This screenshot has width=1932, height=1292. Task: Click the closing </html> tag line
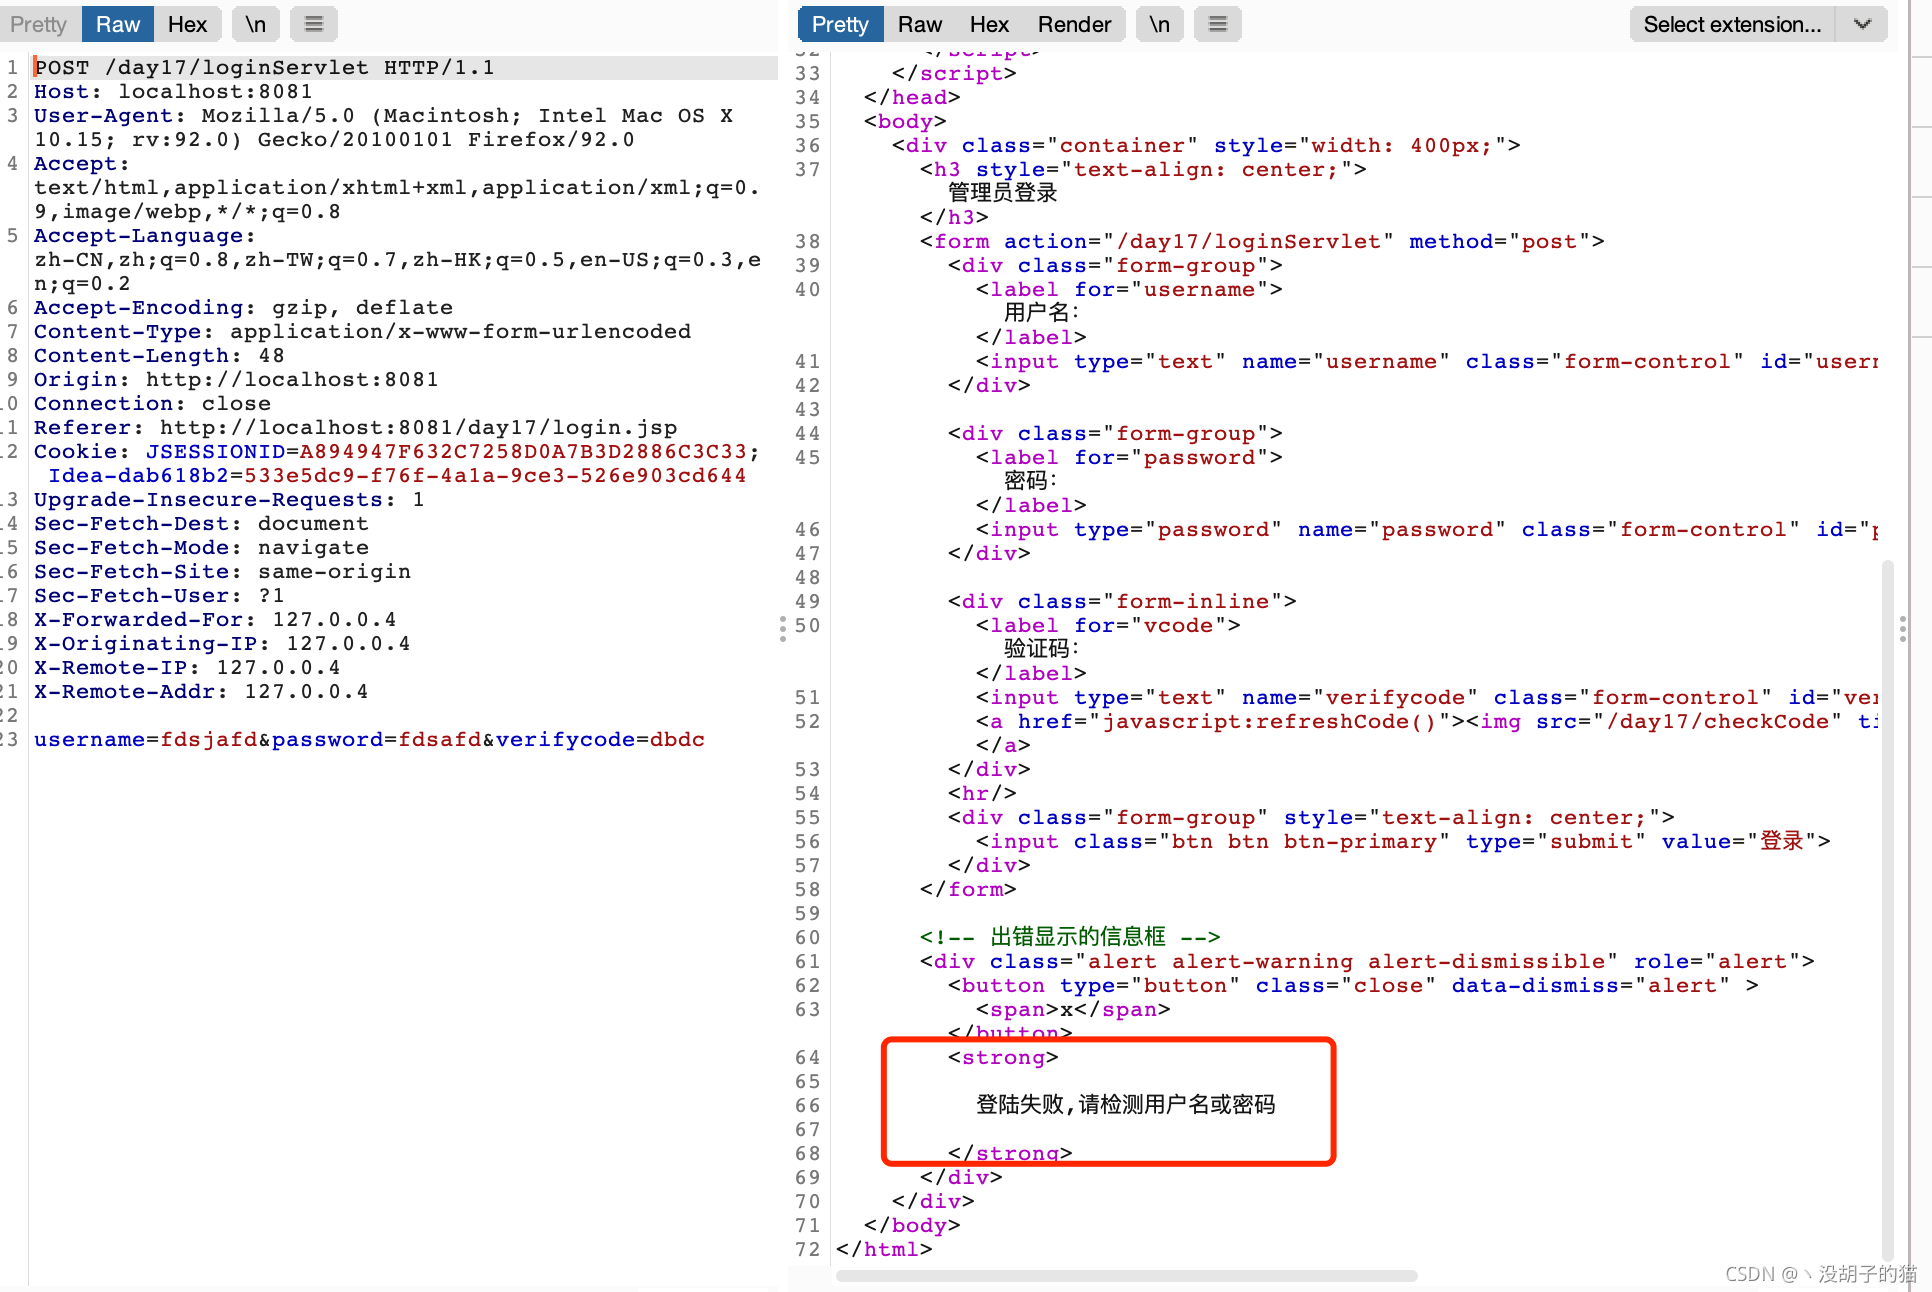(x=884, y=1249)
